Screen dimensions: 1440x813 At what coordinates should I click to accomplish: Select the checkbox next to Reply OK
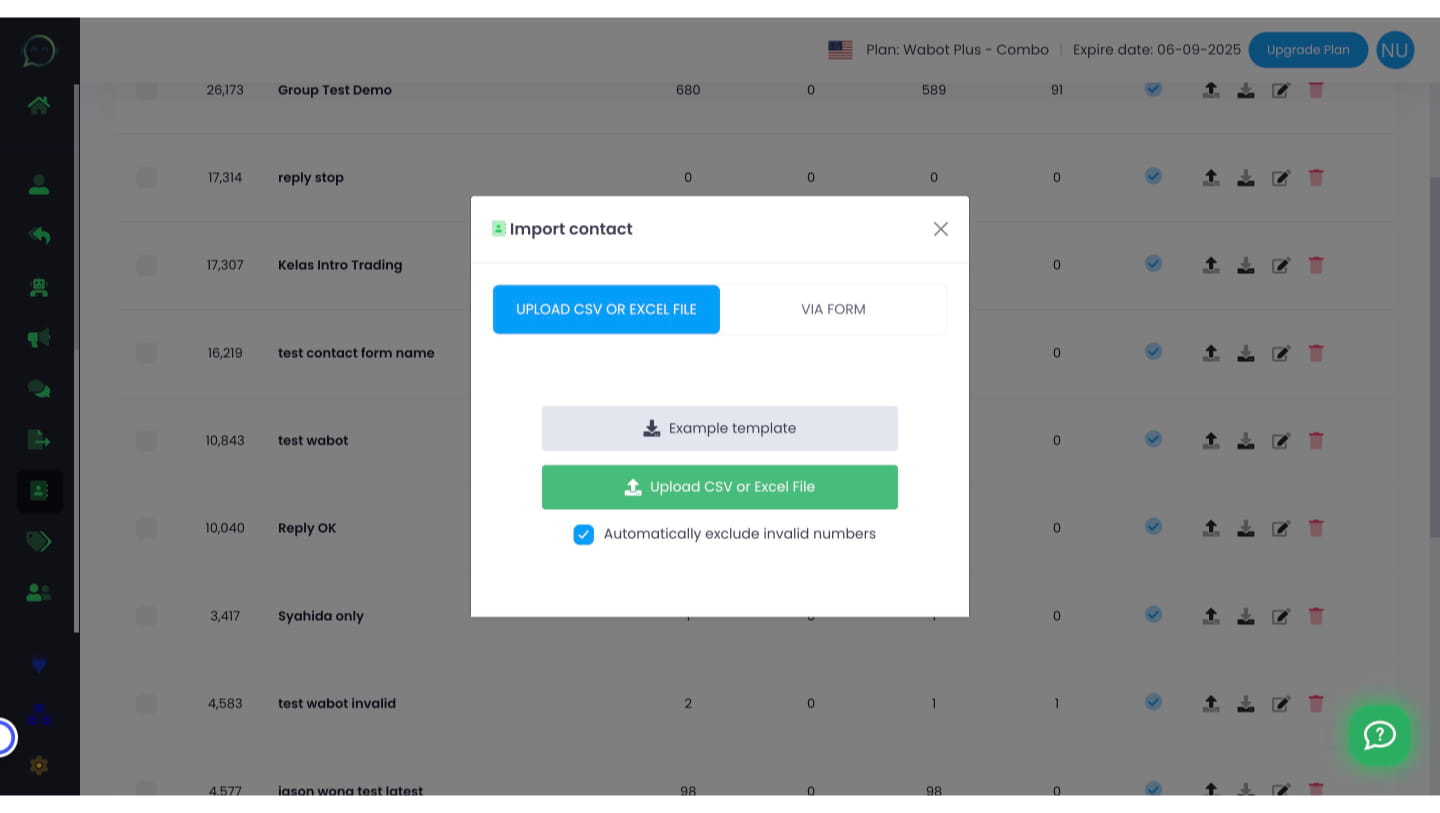pos(146,527)
